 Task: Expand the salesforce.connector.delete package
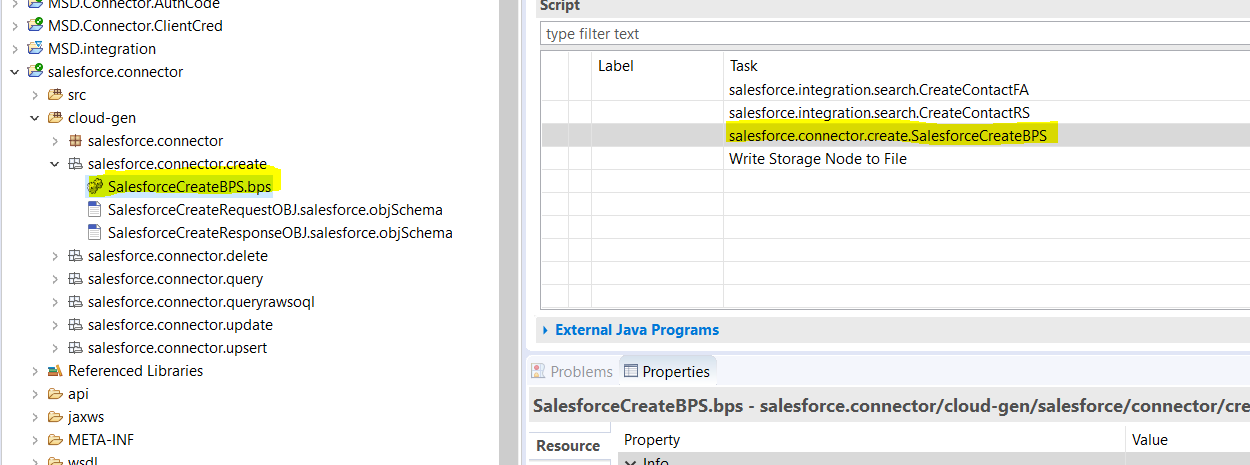point(55,255)
